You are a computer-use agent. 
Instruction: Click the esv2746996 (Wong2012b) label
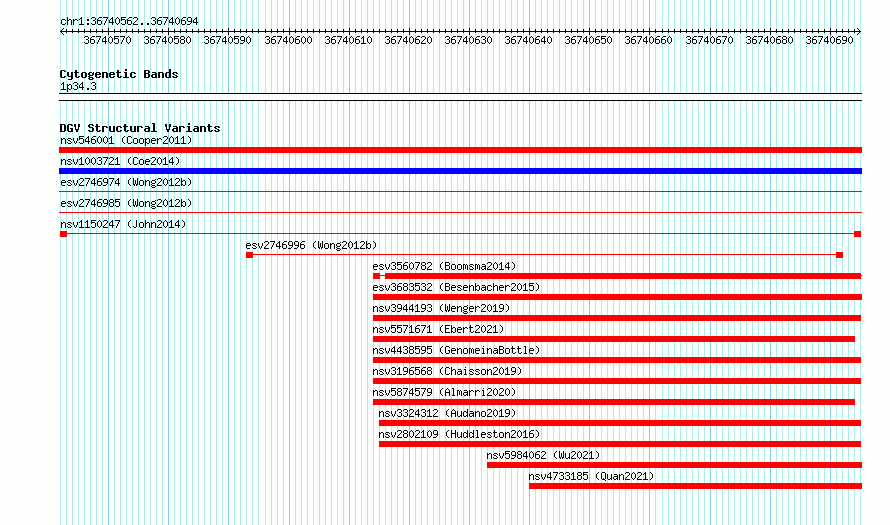click(311, 245)
